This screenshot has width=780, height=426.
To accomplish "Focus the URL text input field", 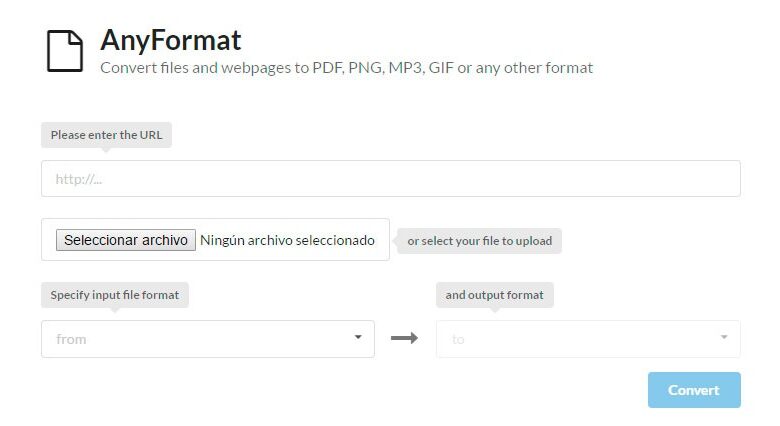I will click(390, 179).
